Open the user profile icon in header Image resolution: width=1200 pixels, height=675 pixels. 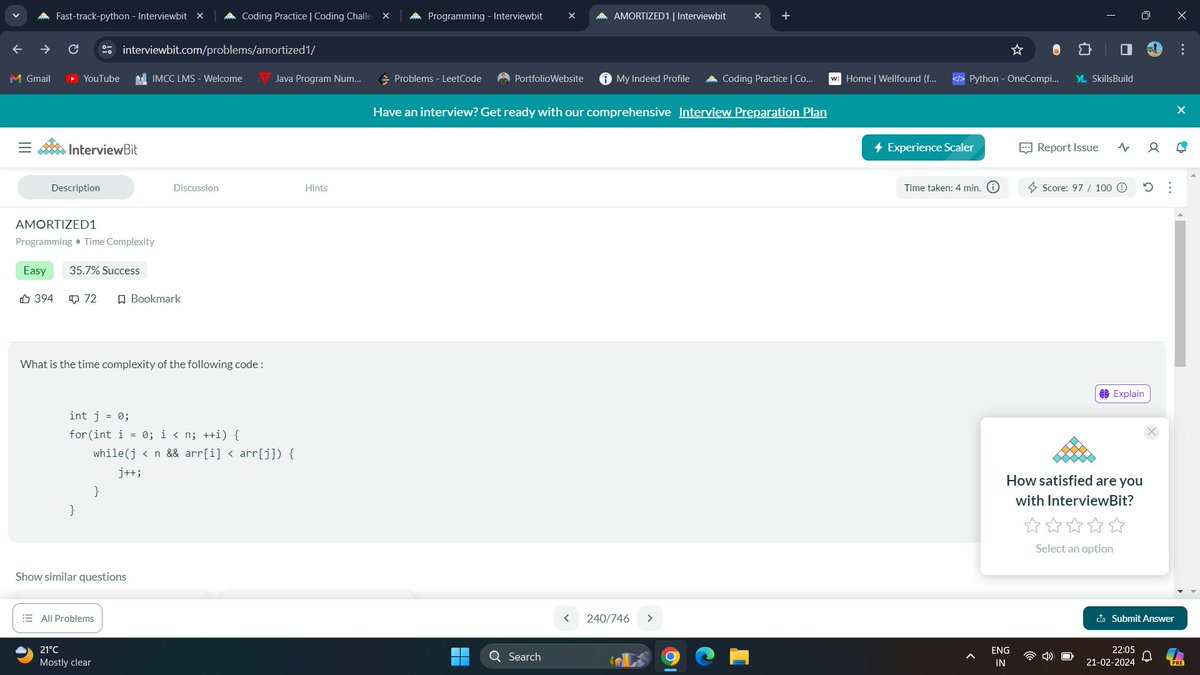click(1153, 148)
